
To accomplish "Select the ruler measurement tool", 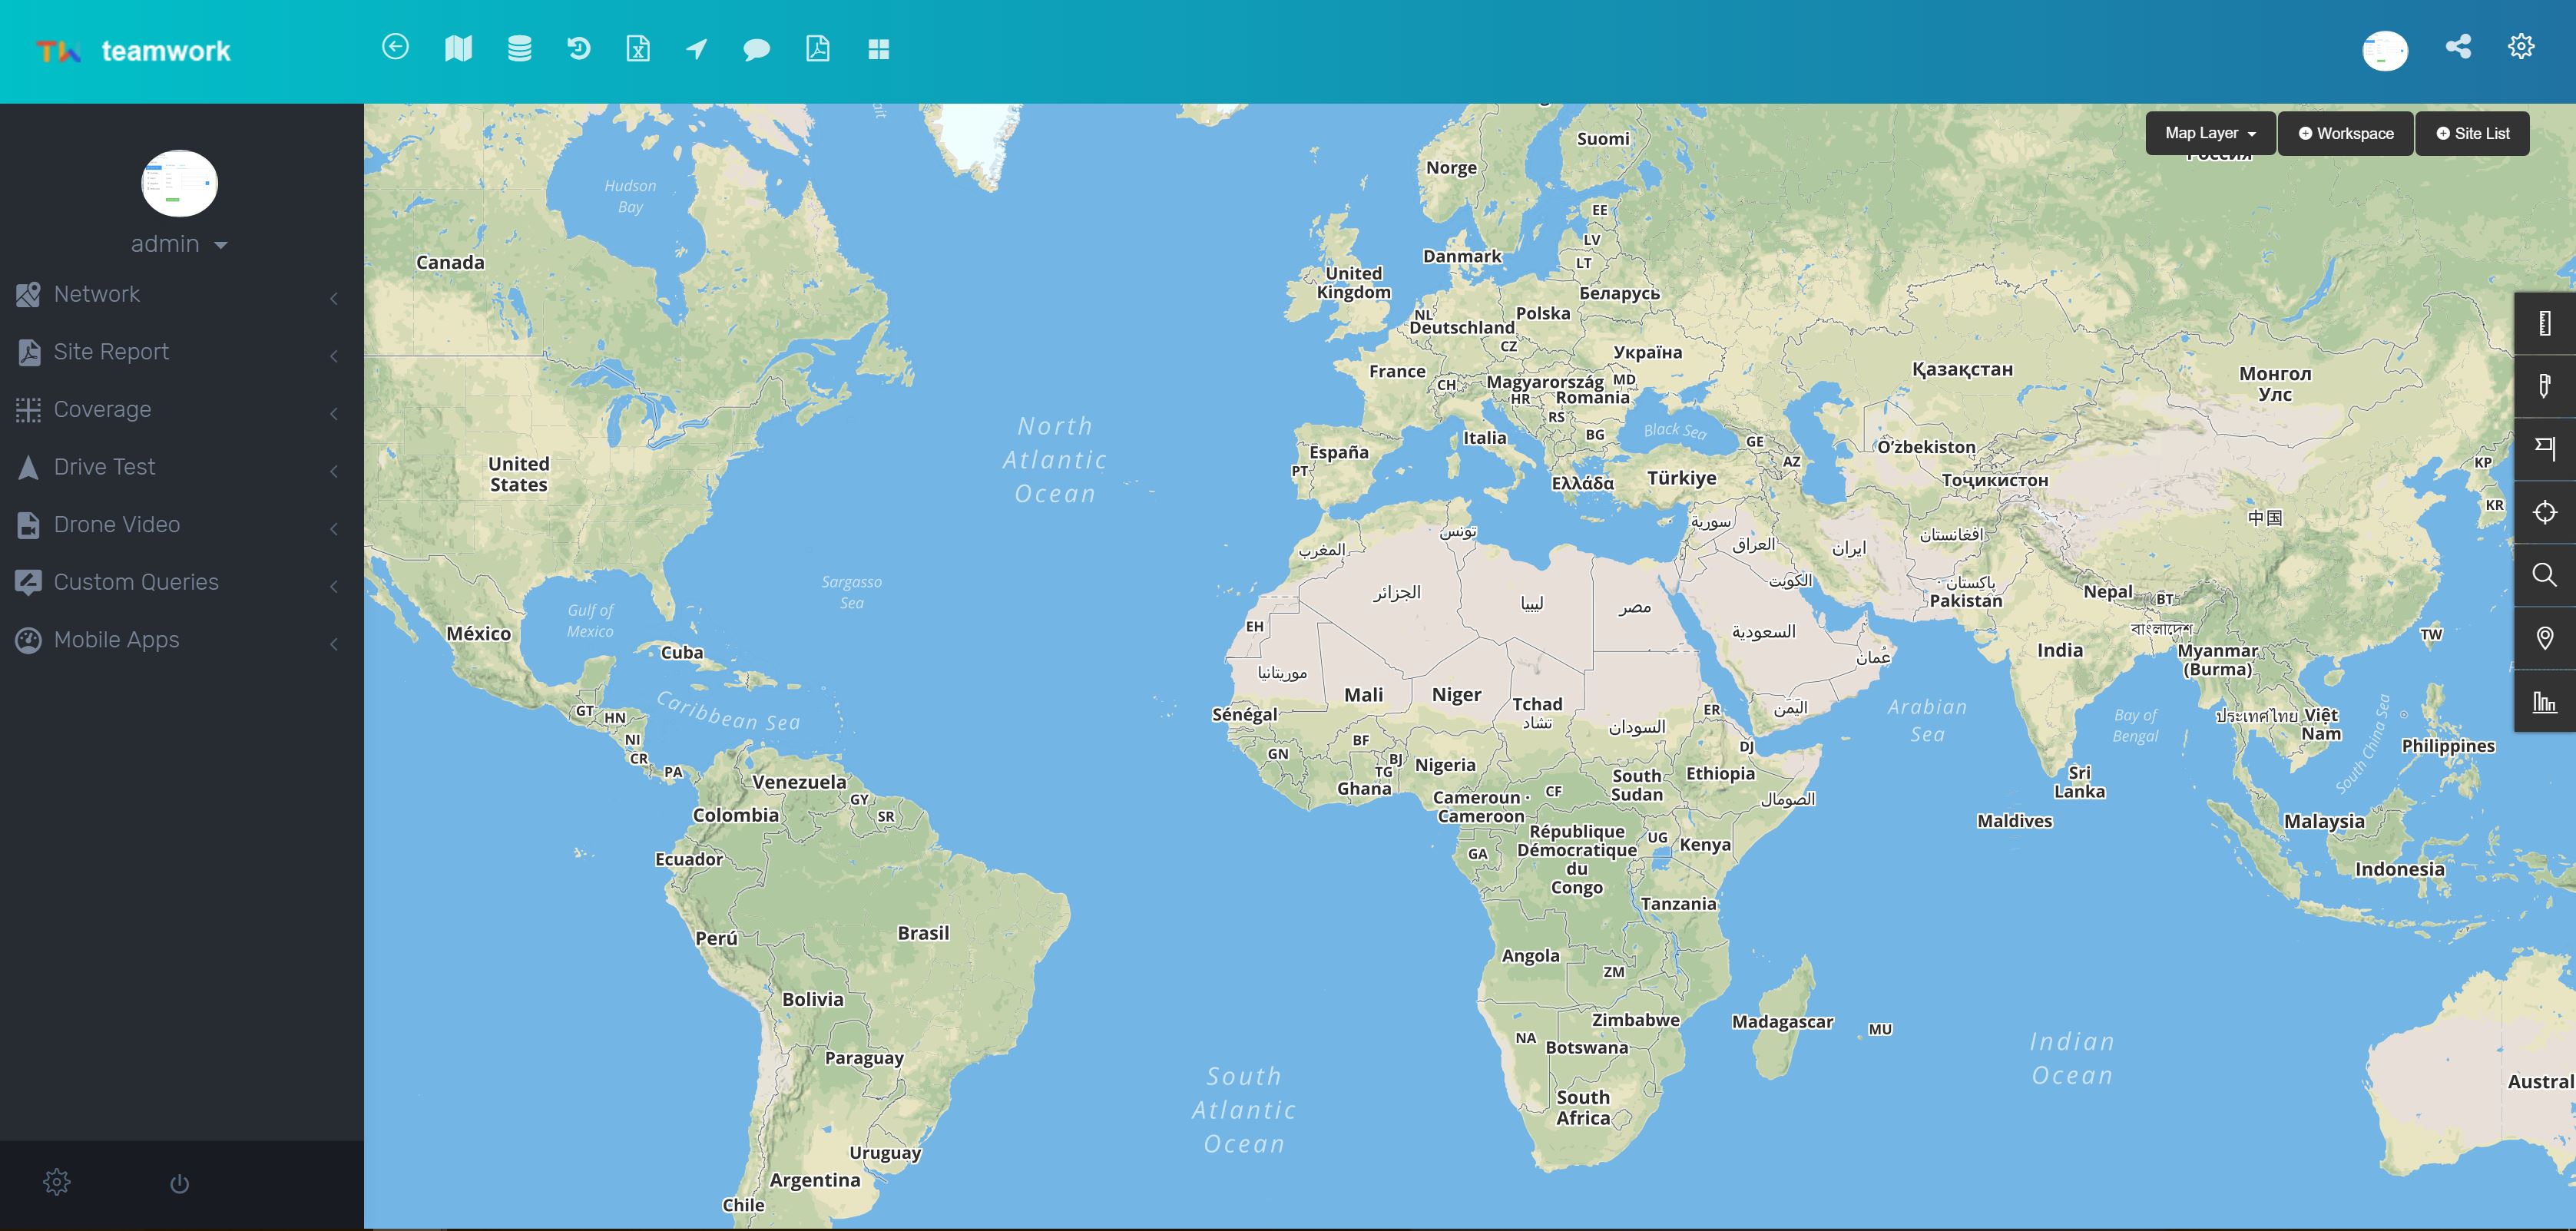I will click(x=2544, y=323).
